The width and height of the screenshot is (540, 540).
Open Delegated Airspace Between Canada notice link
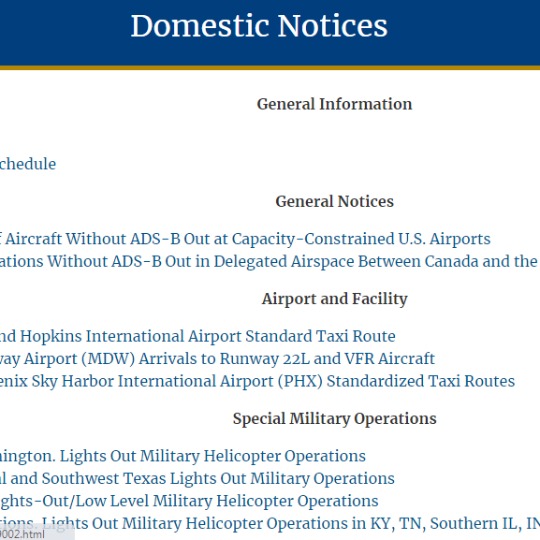coord(269,261)
